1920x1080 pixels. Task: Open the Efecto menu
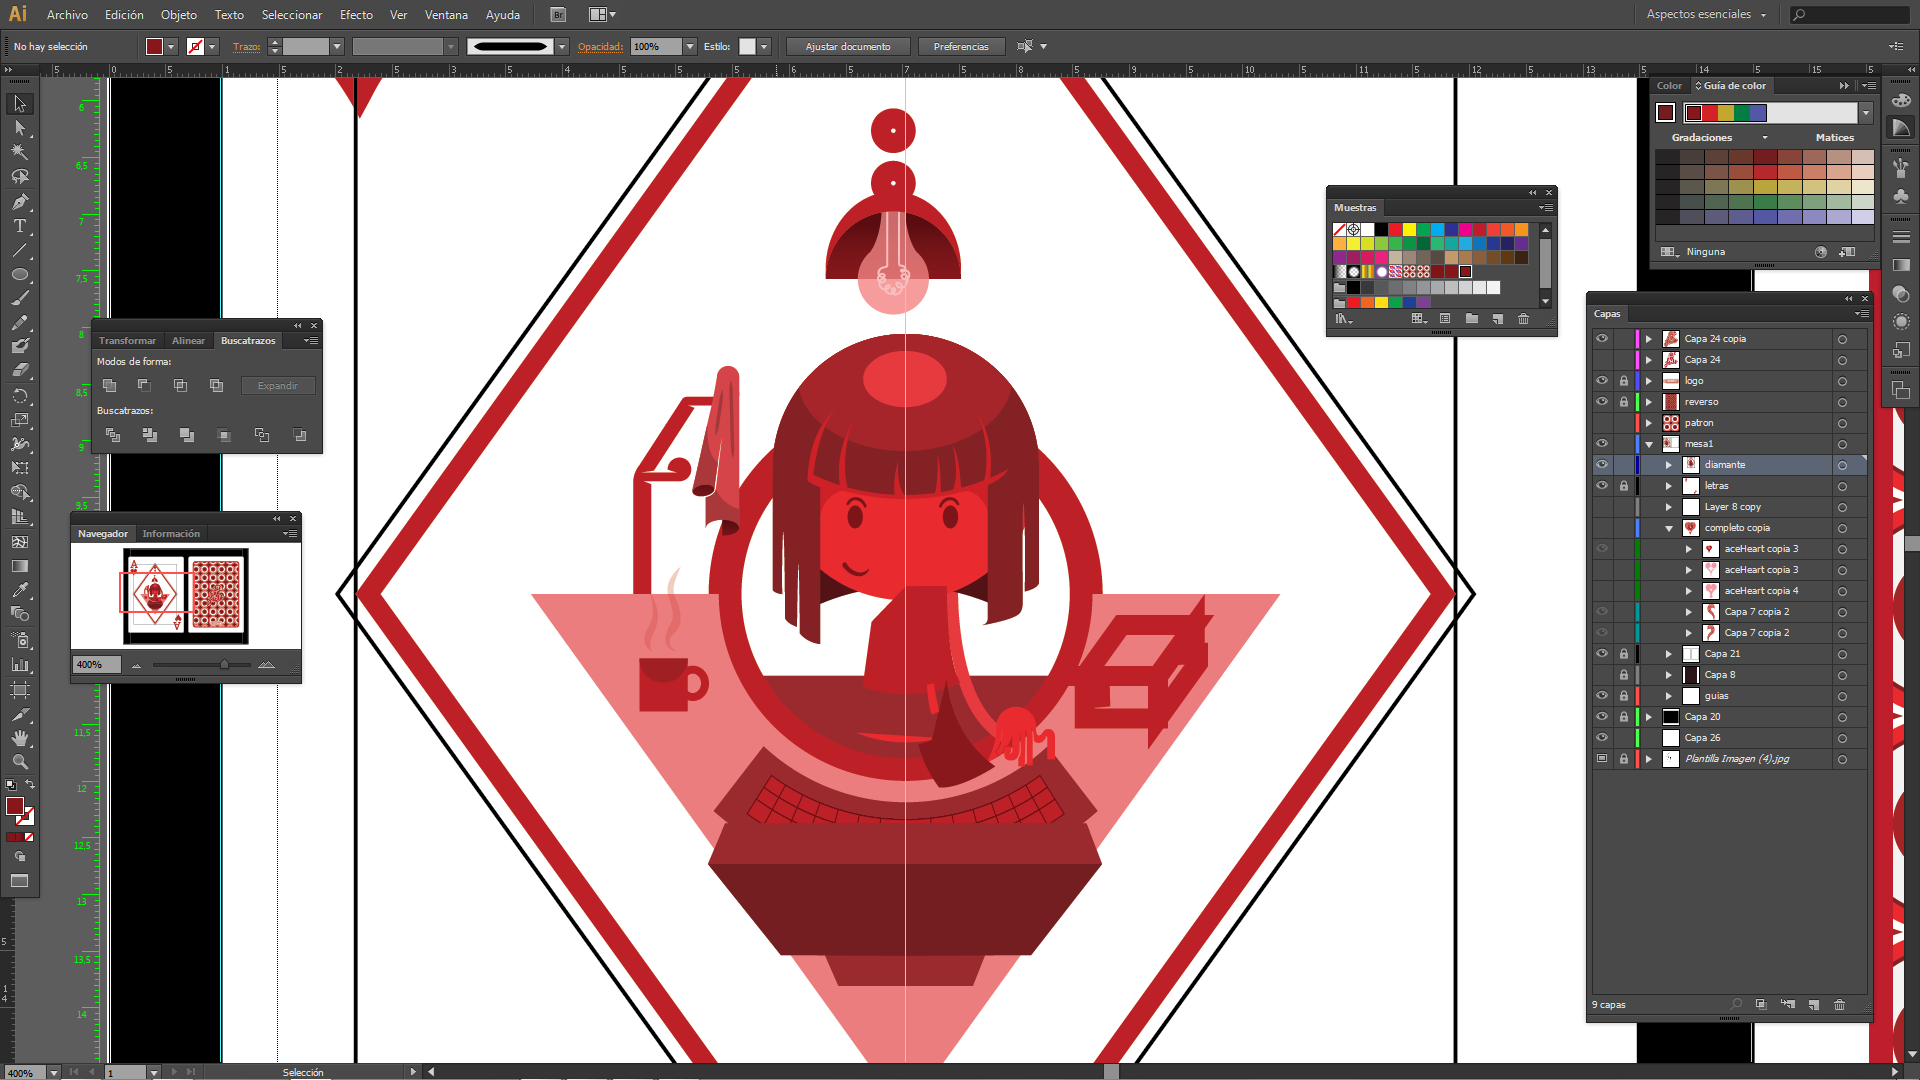tap(356, 15)
